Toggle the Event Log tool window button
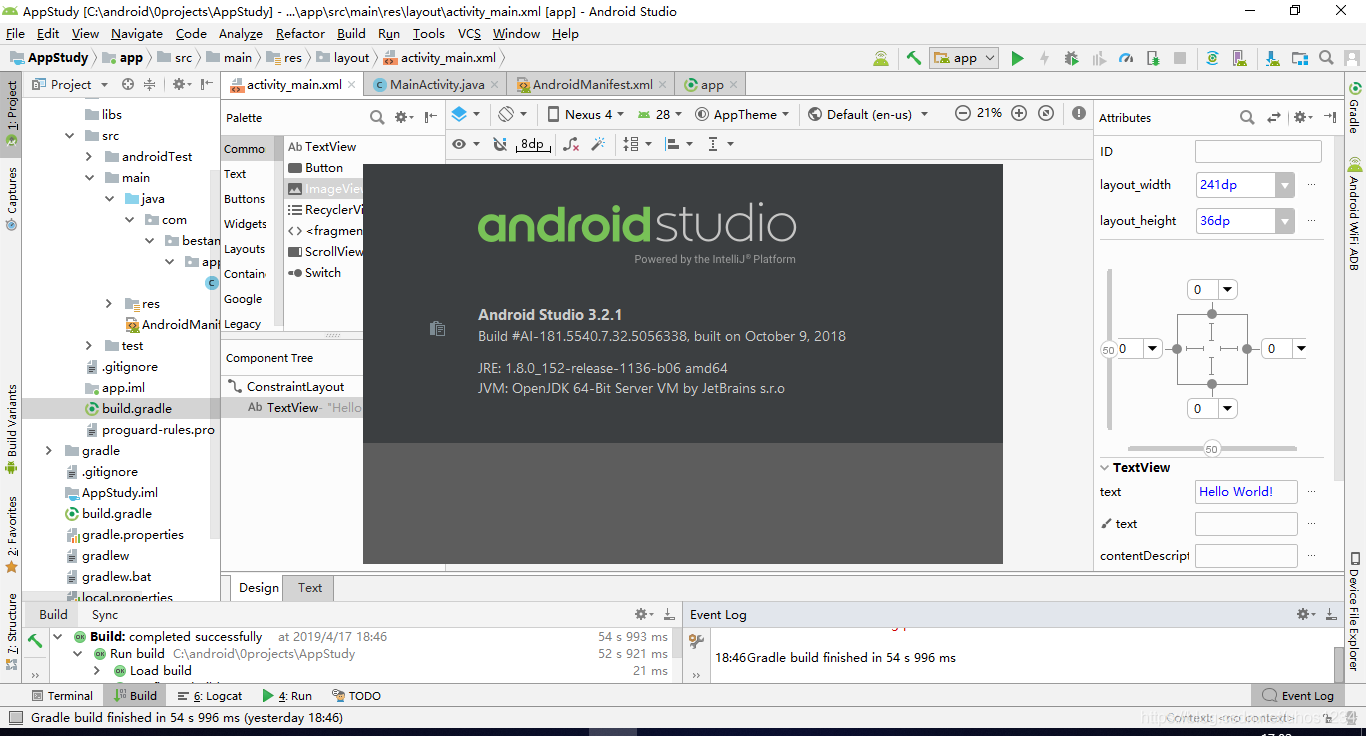Screen dimensions: 1366x736 click(1298, 695)
